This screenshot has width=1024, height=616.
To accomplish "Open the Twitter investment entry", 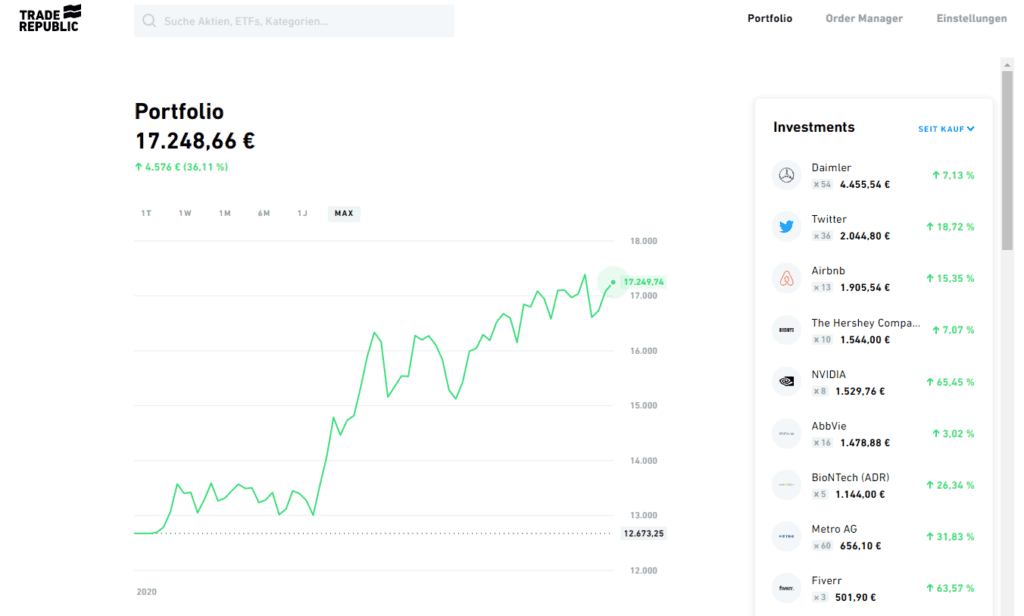I will 873,227.
